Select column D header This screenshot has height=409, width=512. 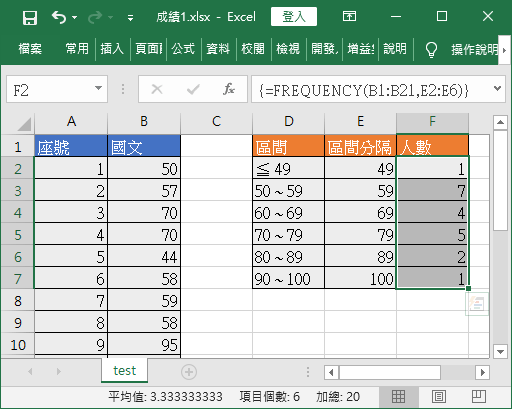tap(289, 122)
